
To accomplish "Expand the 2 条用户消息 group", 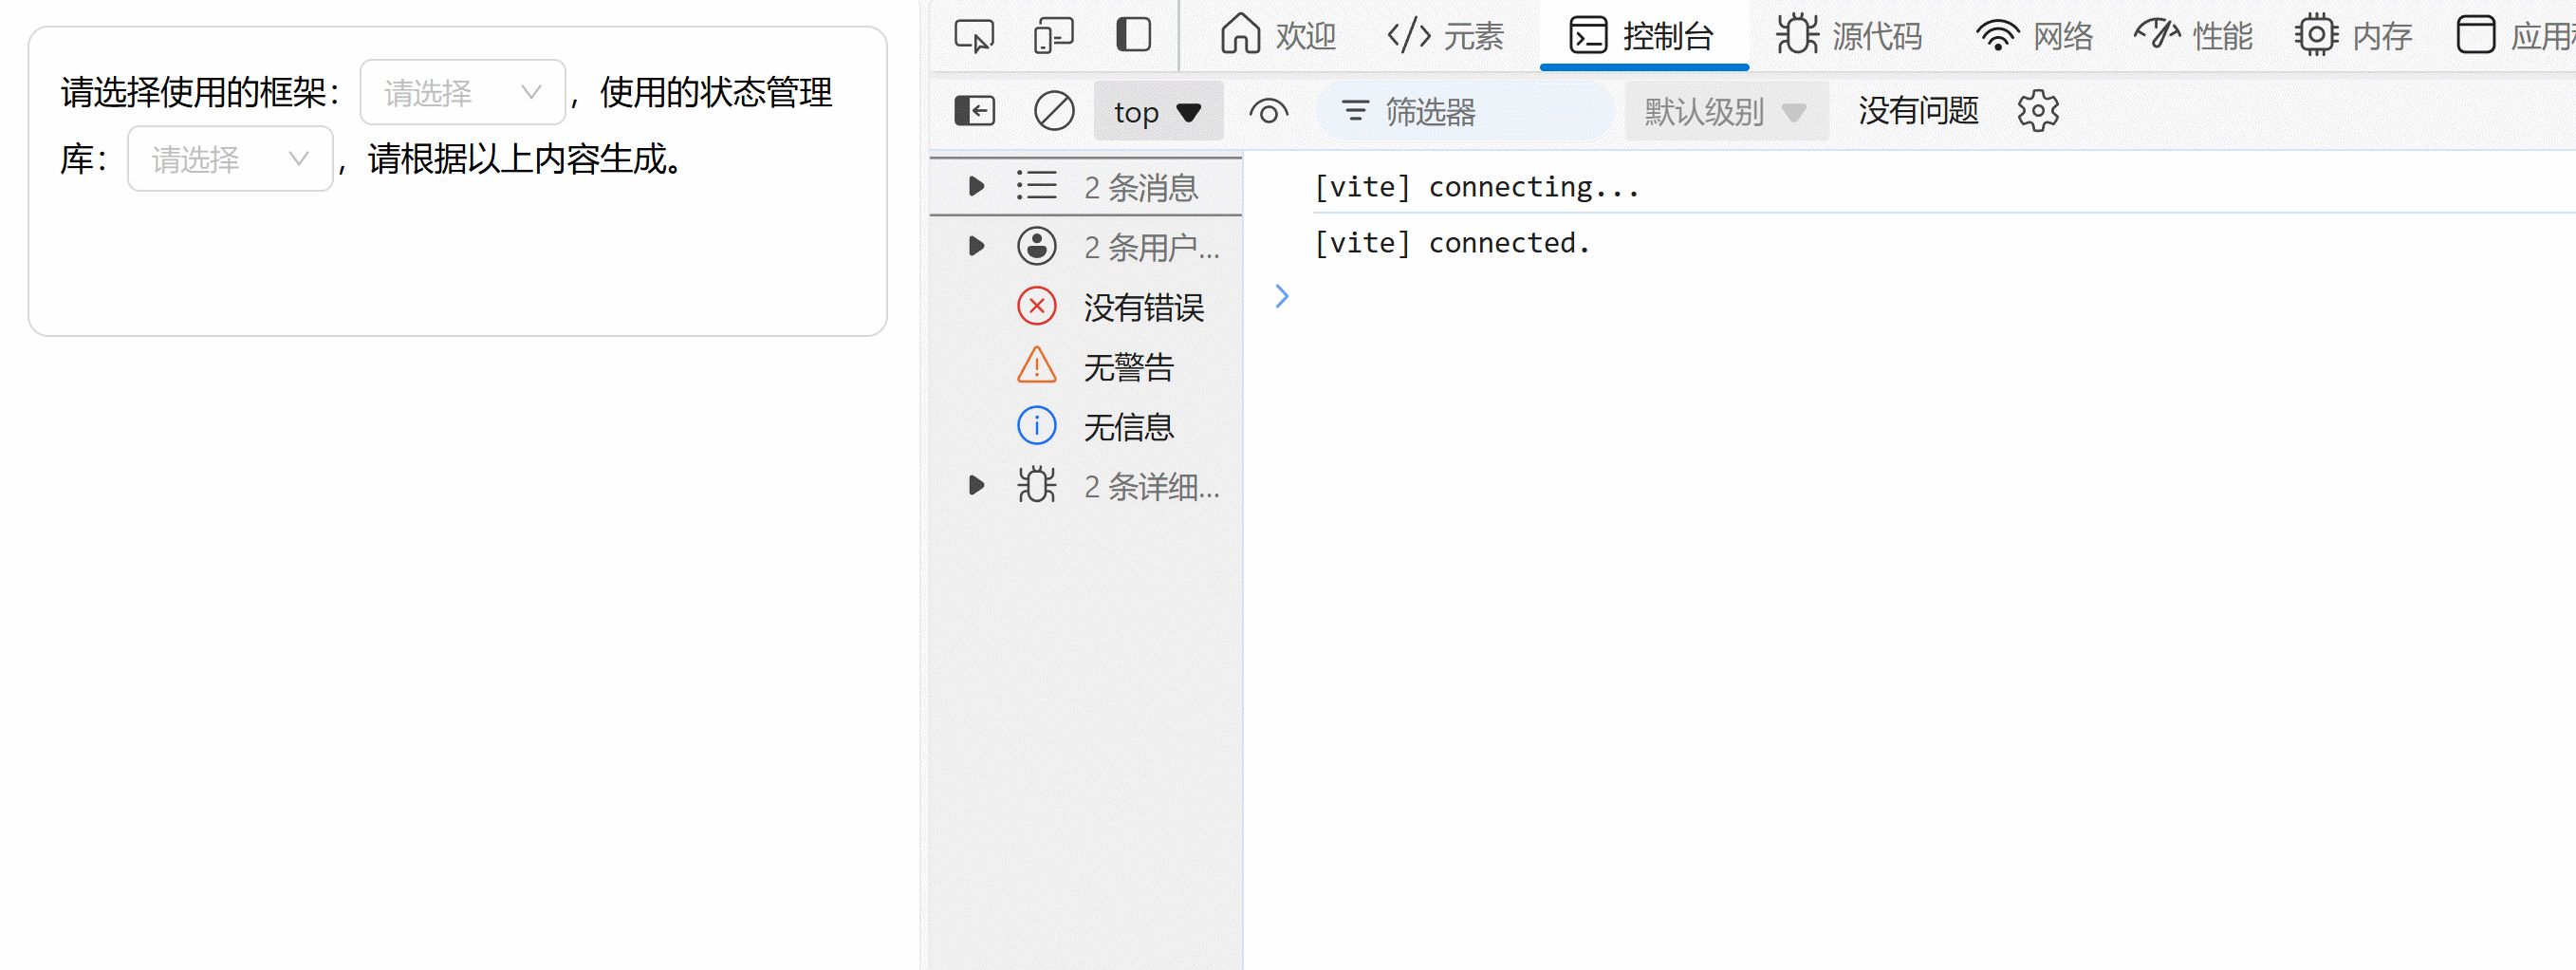I will click(x=975, y=246).
